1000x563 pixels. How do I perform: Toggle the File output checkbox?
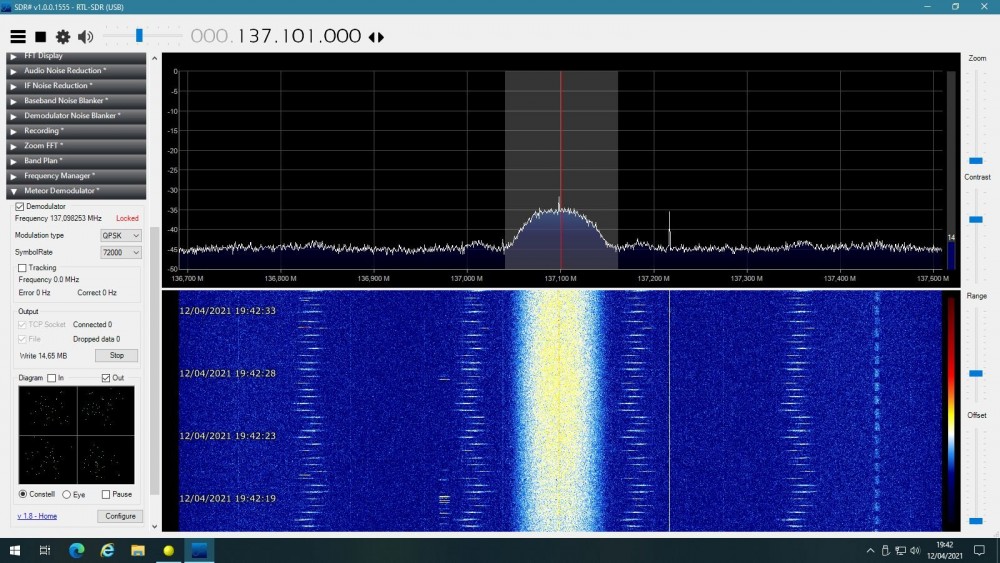(22, 339)
